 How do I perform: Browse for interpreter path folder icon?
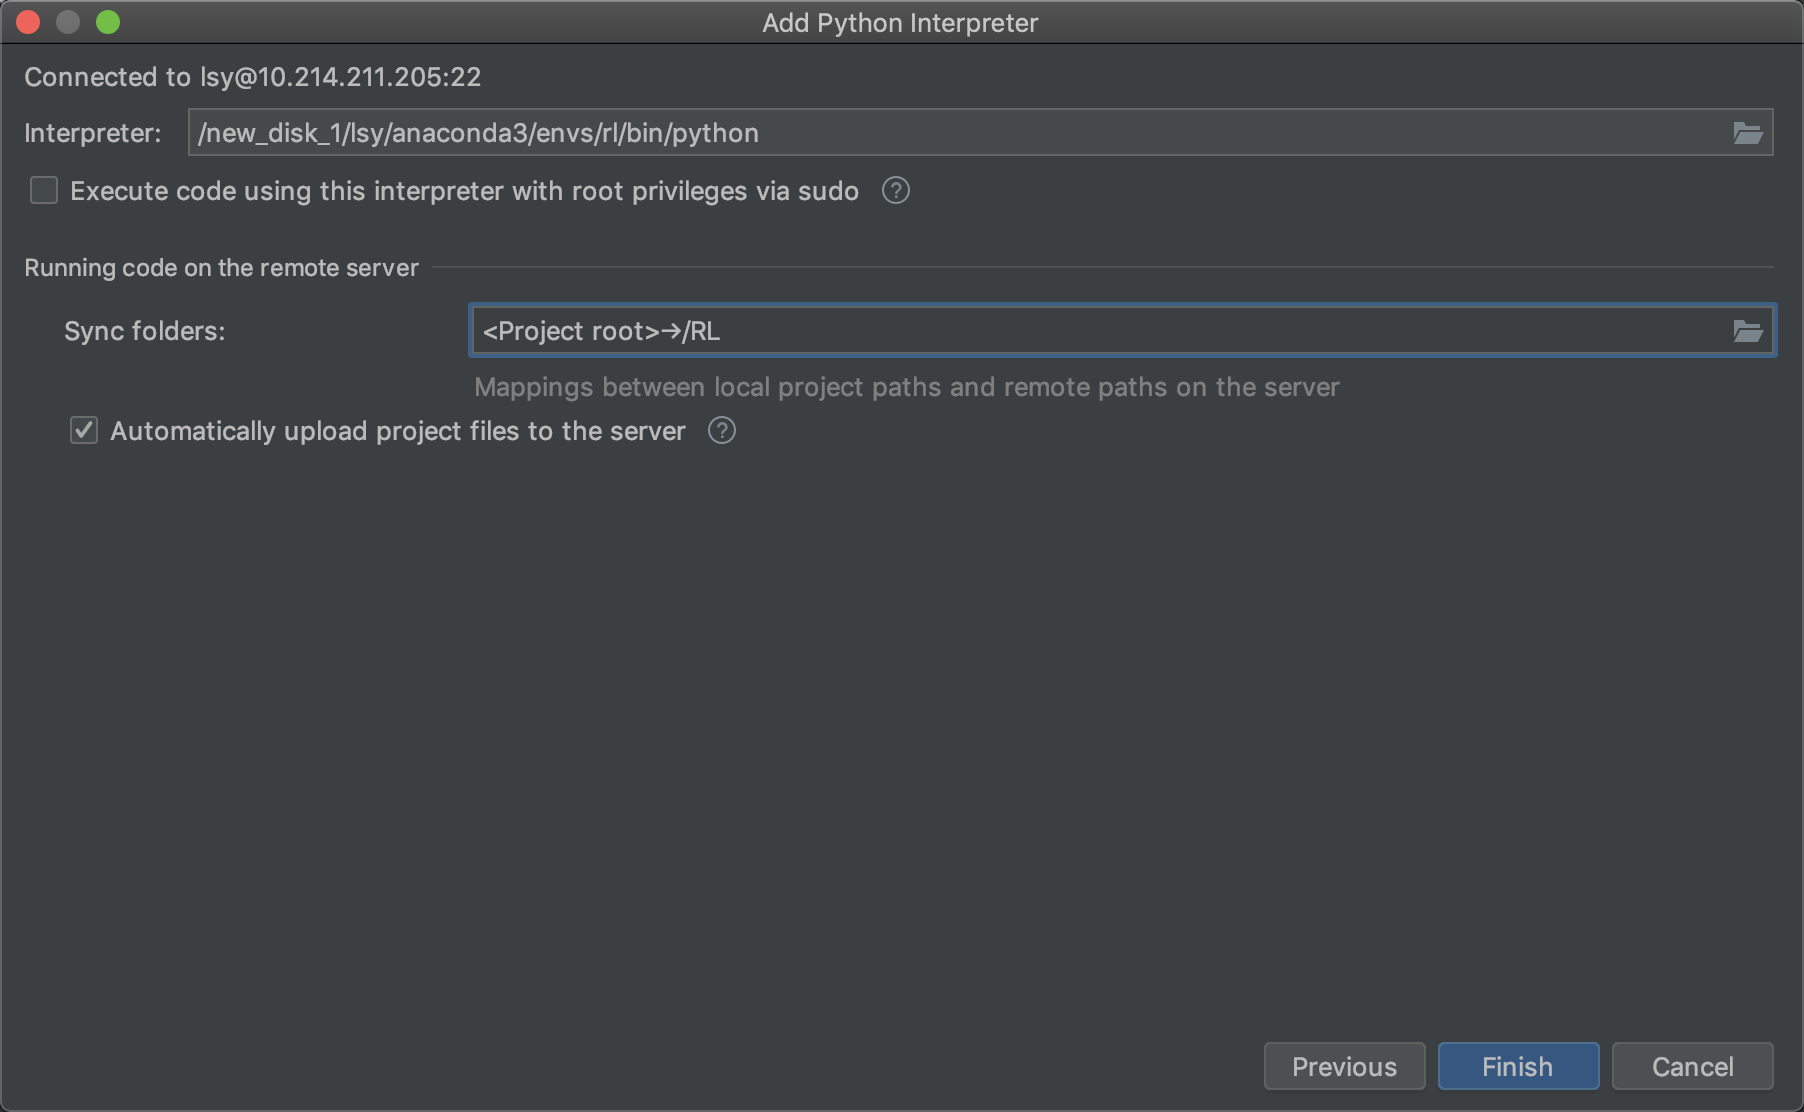tap(1747, 133)
